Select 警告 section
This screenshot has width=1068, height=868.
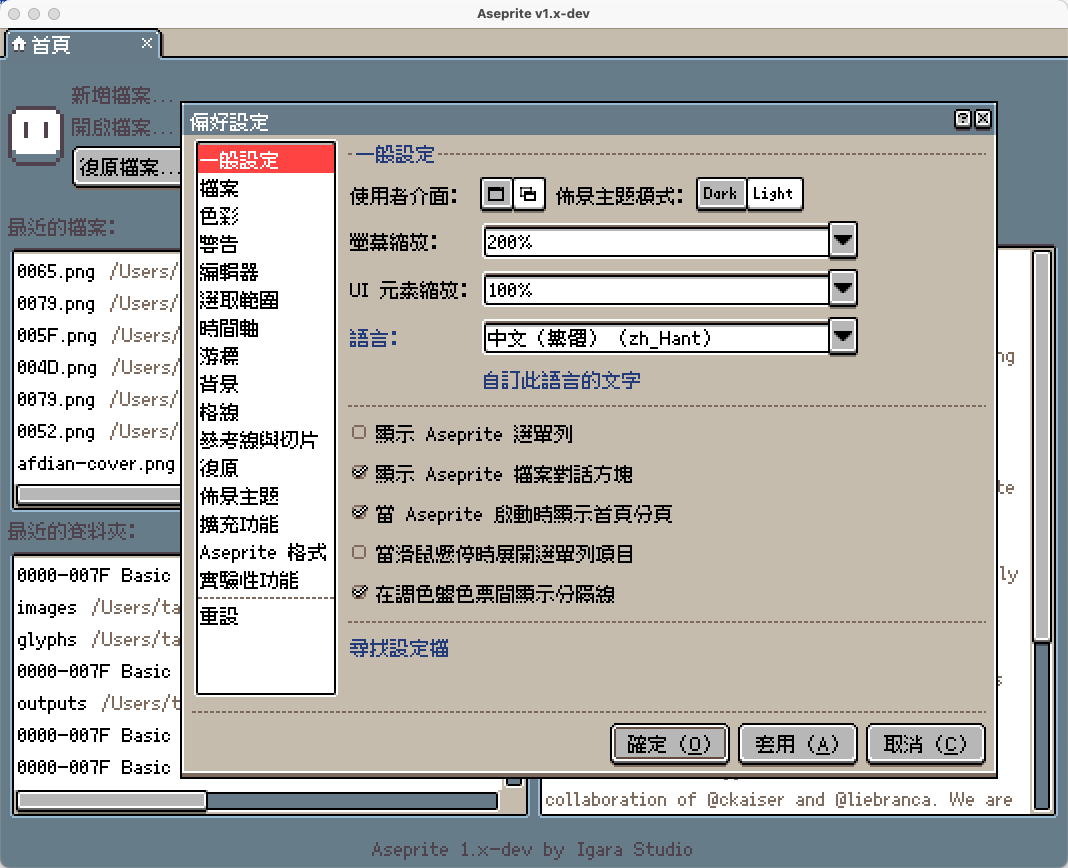tap(266, 244)
